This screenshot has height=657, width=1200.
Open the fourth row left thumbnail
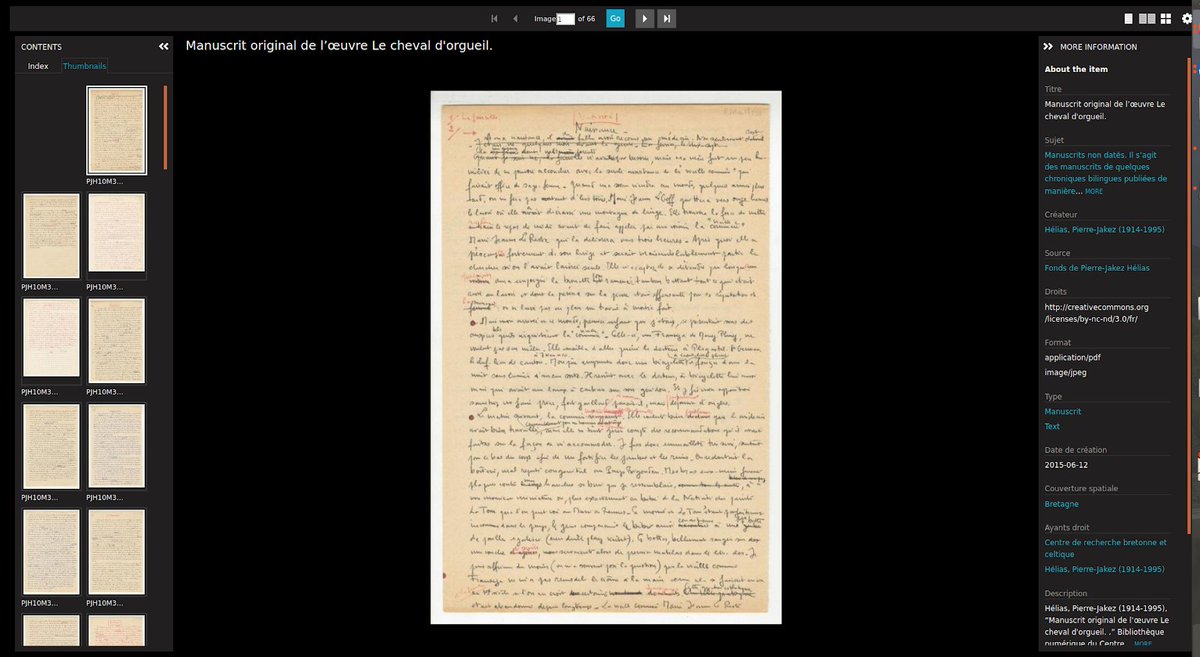pos(51,446)
